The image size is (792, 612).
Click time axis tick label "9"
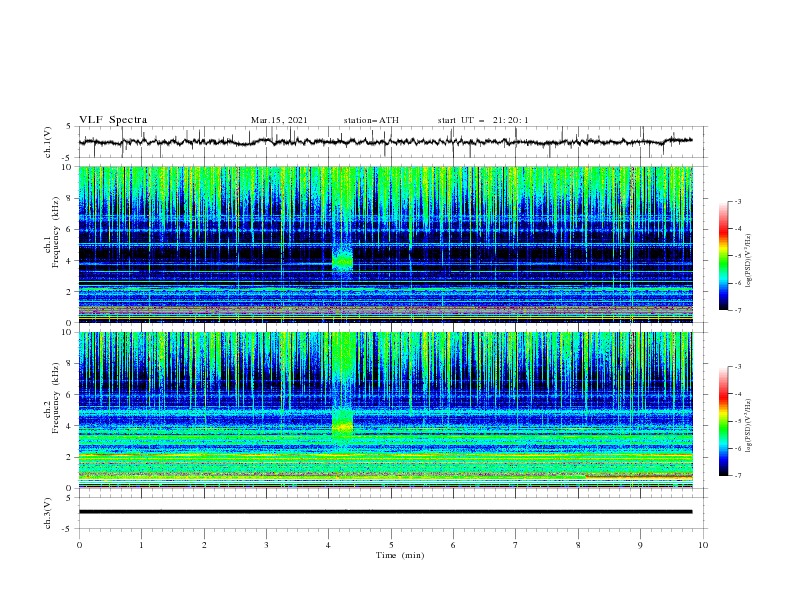[640, 545]
